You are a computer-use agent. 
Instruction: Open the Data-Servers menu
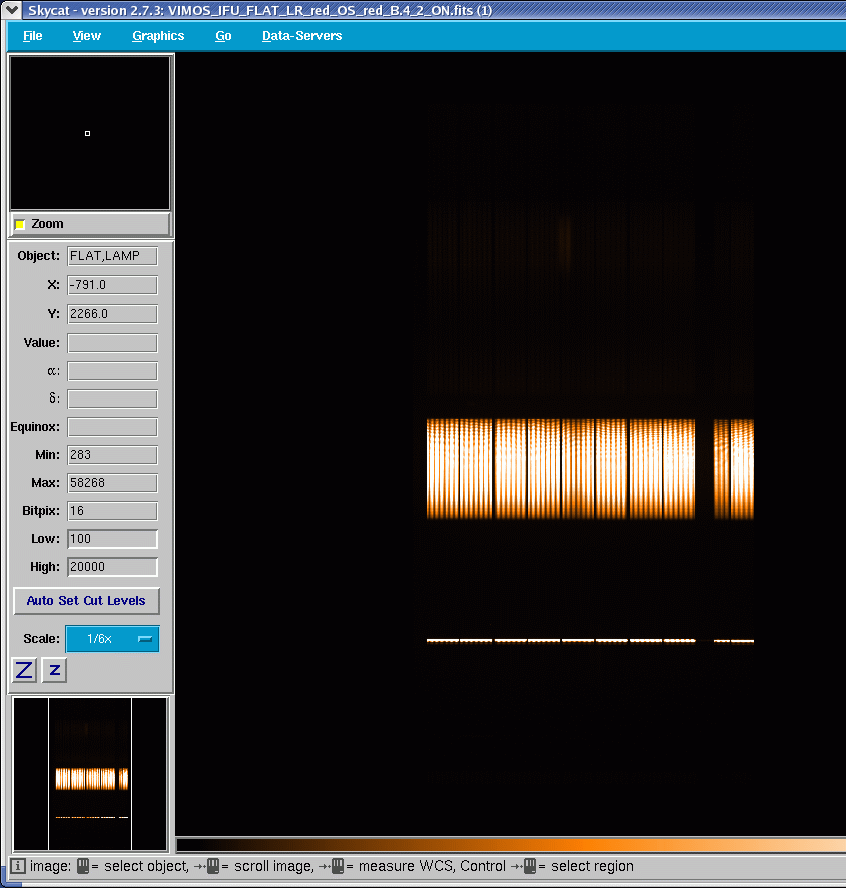(x=302, y=36)
